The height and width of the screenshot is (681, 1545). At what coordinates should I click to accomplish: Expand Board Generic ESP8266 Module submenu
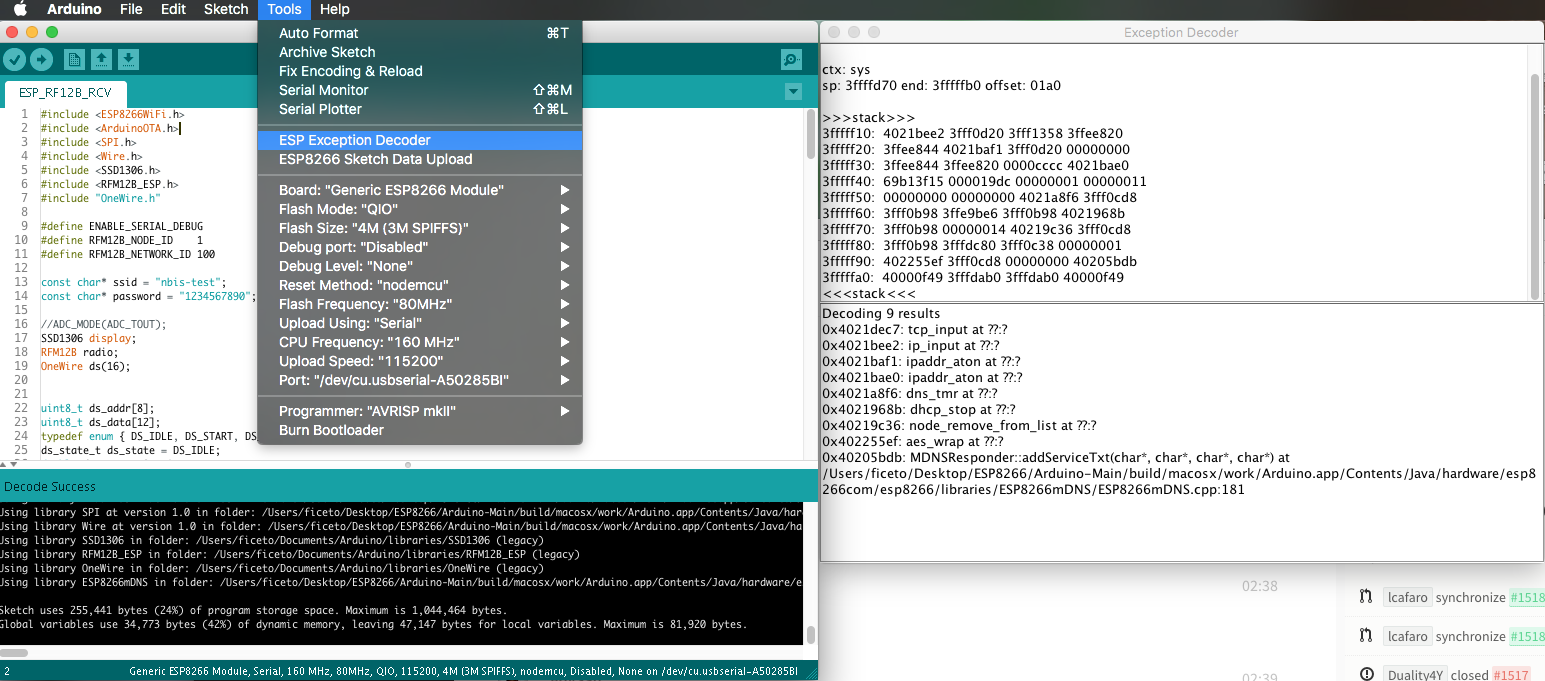pyautogui.click(x=420, y=190)
